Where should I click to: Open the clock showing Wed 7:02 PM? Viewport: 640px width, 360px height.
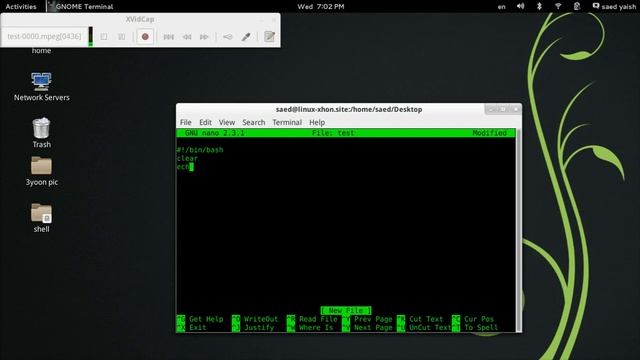click(320, 6)
